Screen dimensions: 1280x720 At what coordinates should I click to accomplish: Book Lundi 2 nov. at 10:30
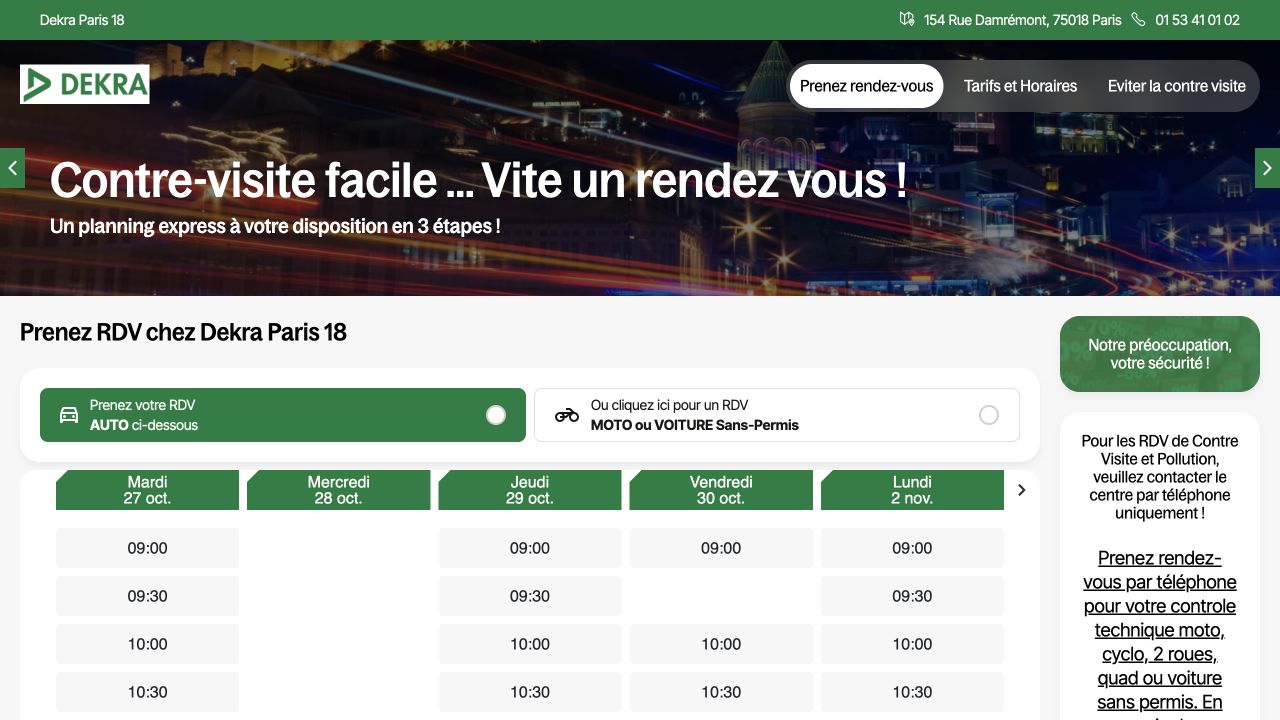(x=912, y=692)
